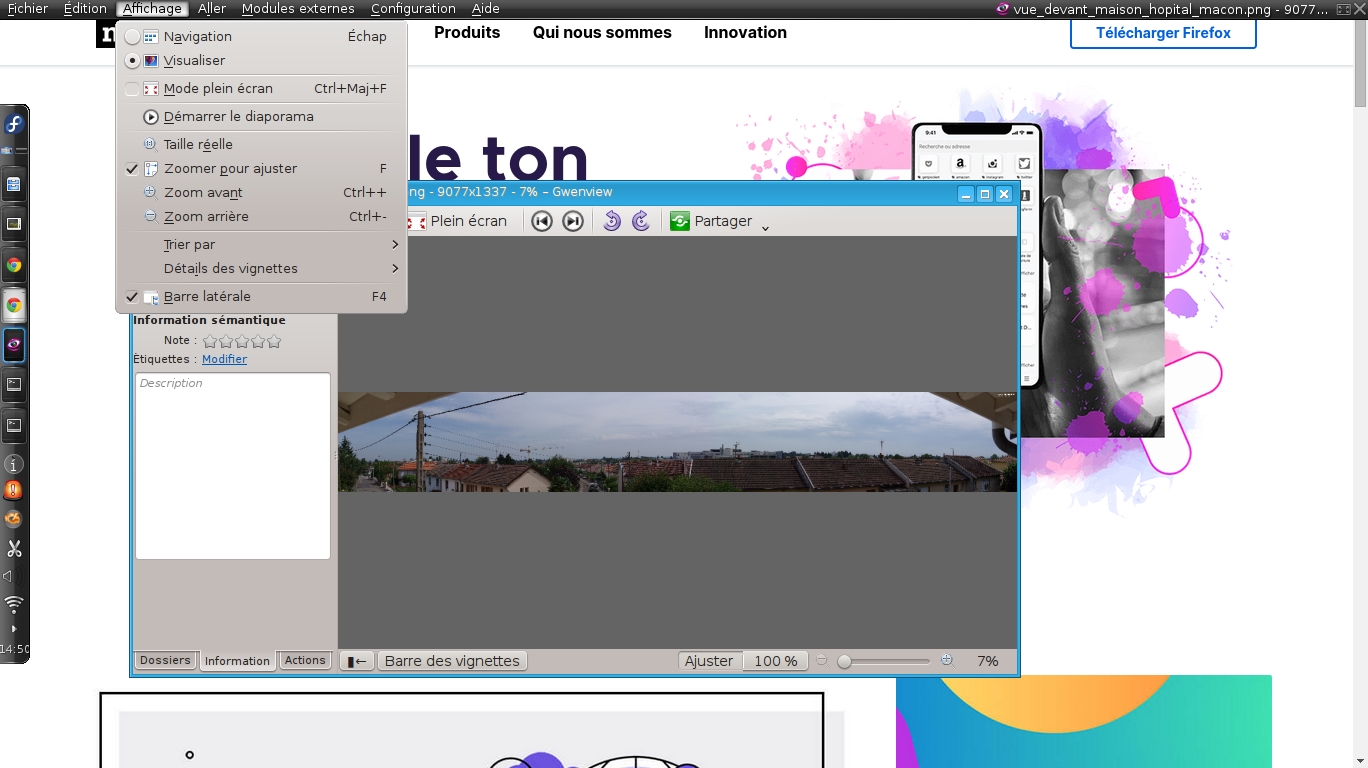
Task: Switch to the Dossiers tab
Action: [x=165, y=660]
